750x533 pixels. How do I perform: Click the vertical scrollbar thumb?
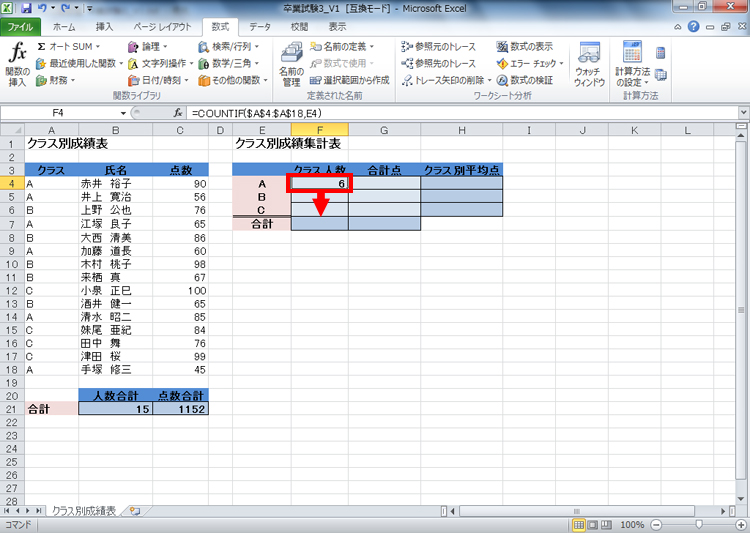point(741,311)
